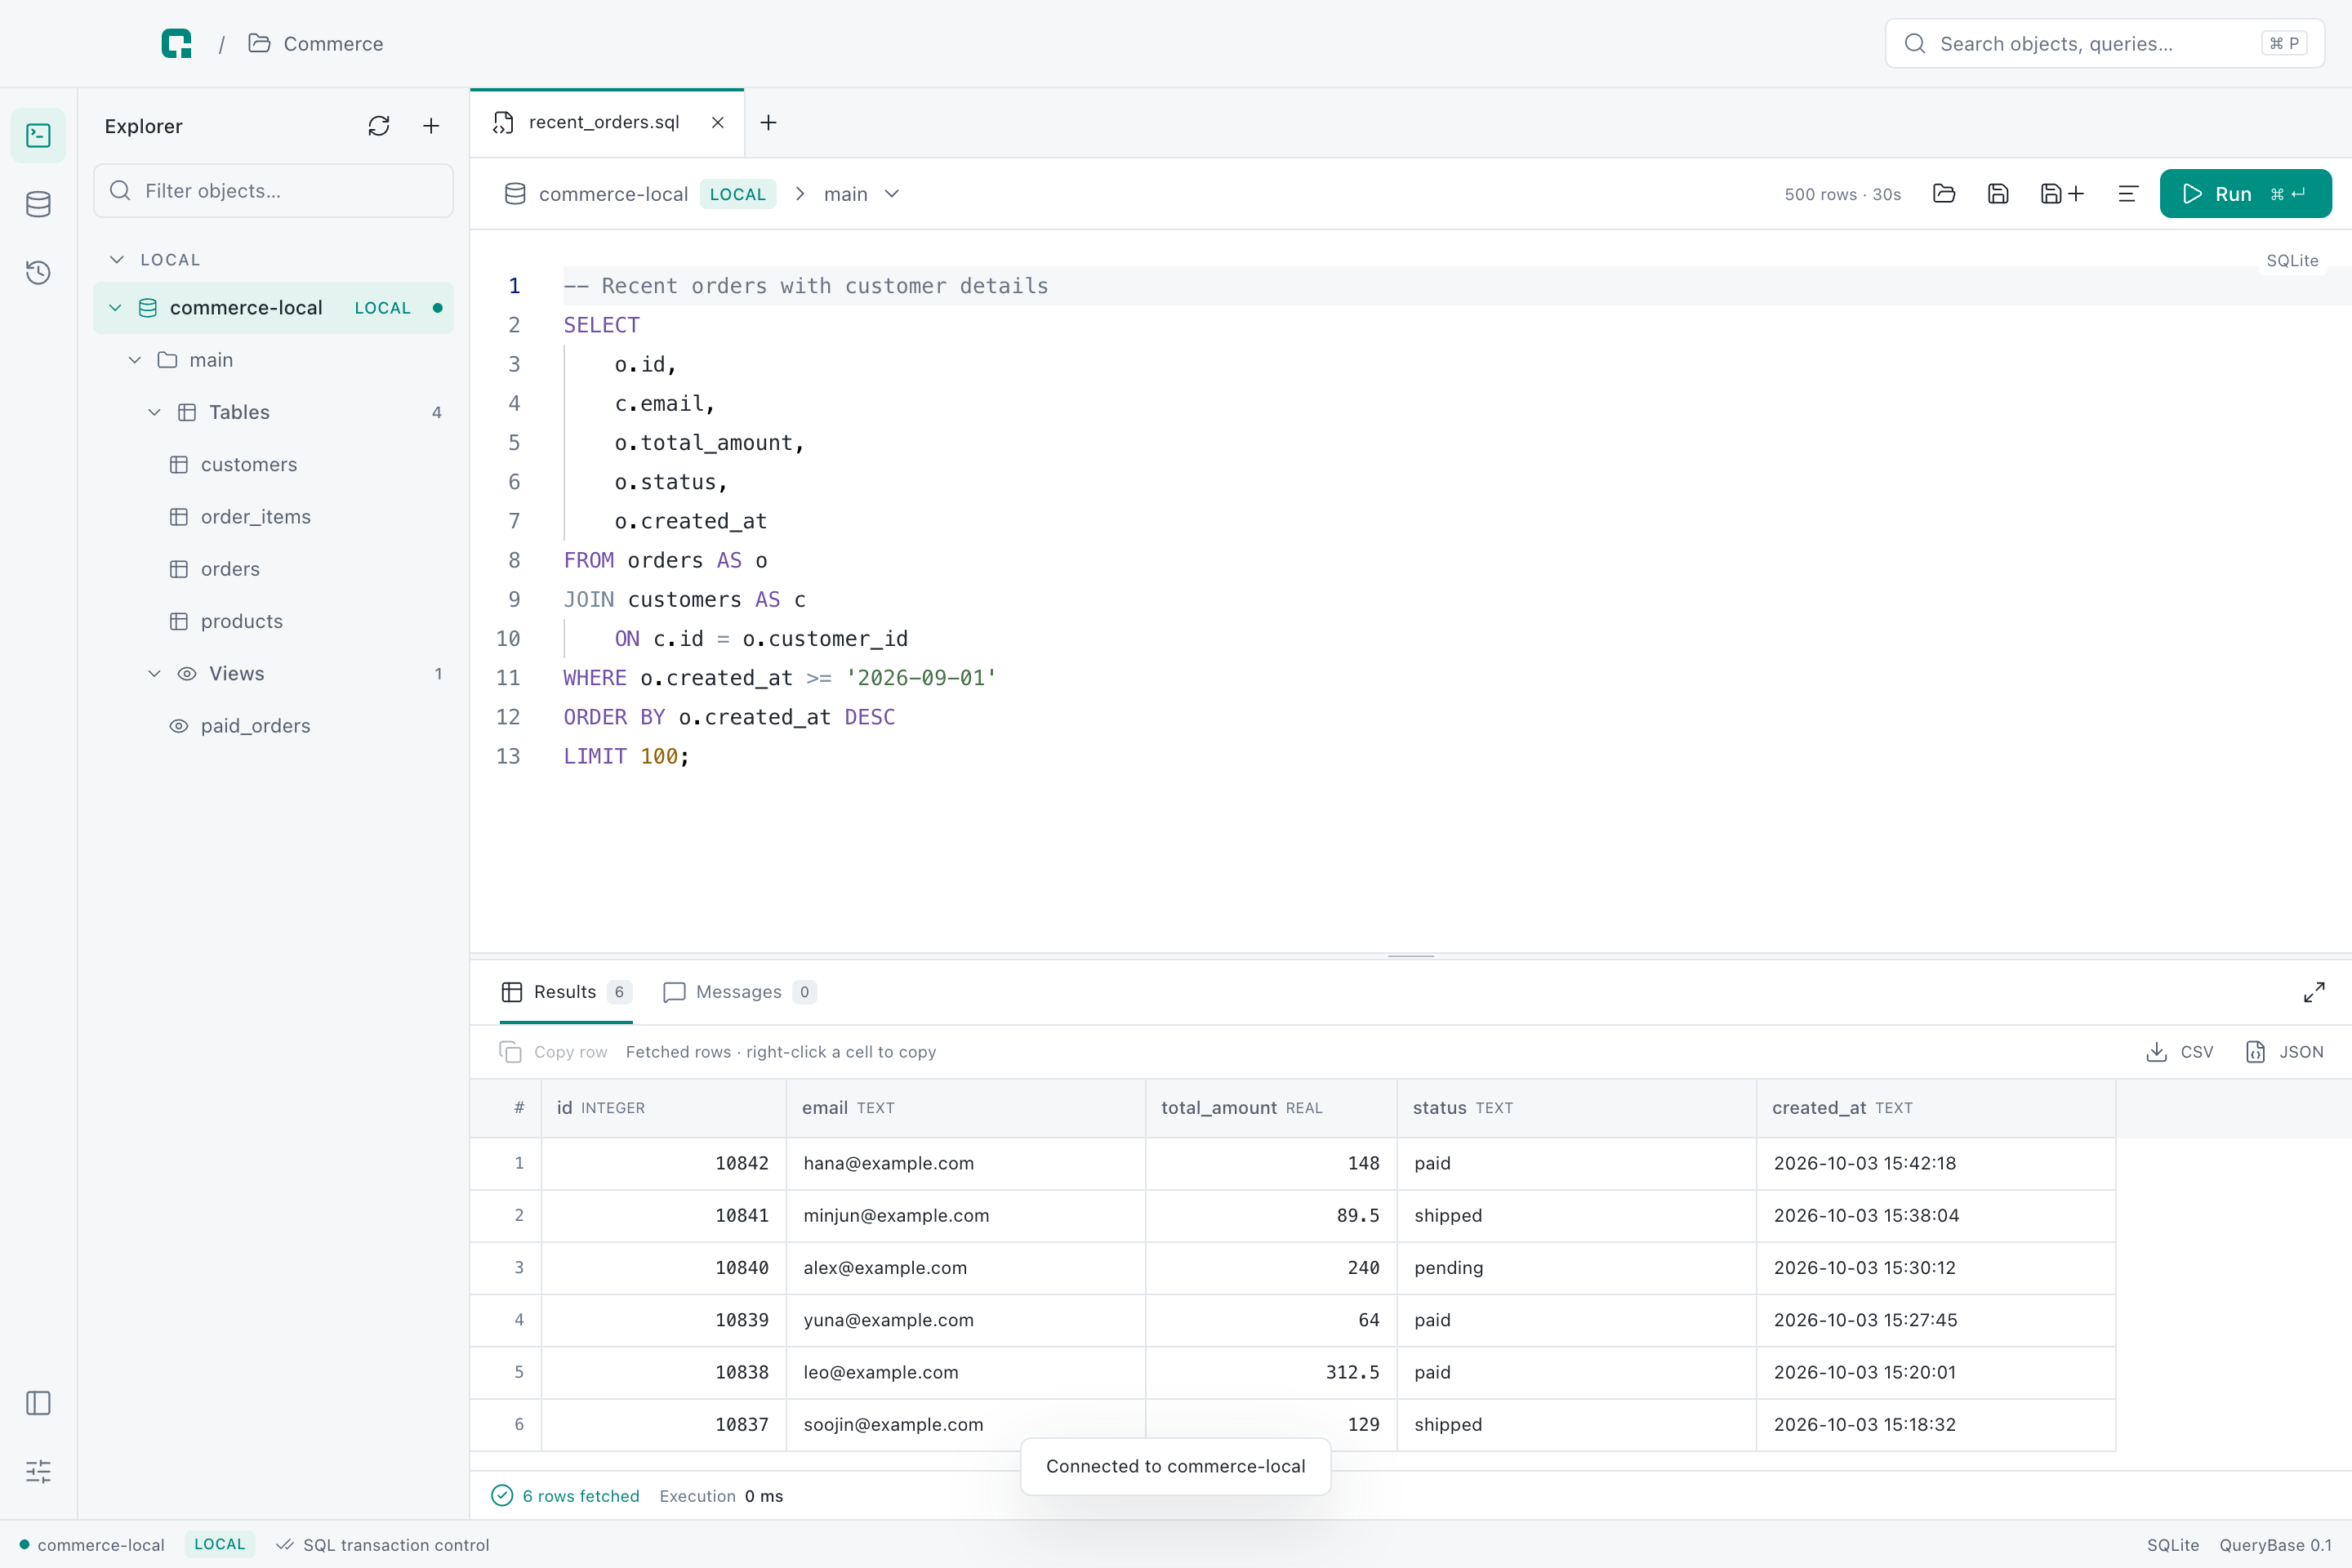Switch to the Results tab
Viewport: 2352px width, 1568px height.
pyautogui.click(x=566, y=992)
